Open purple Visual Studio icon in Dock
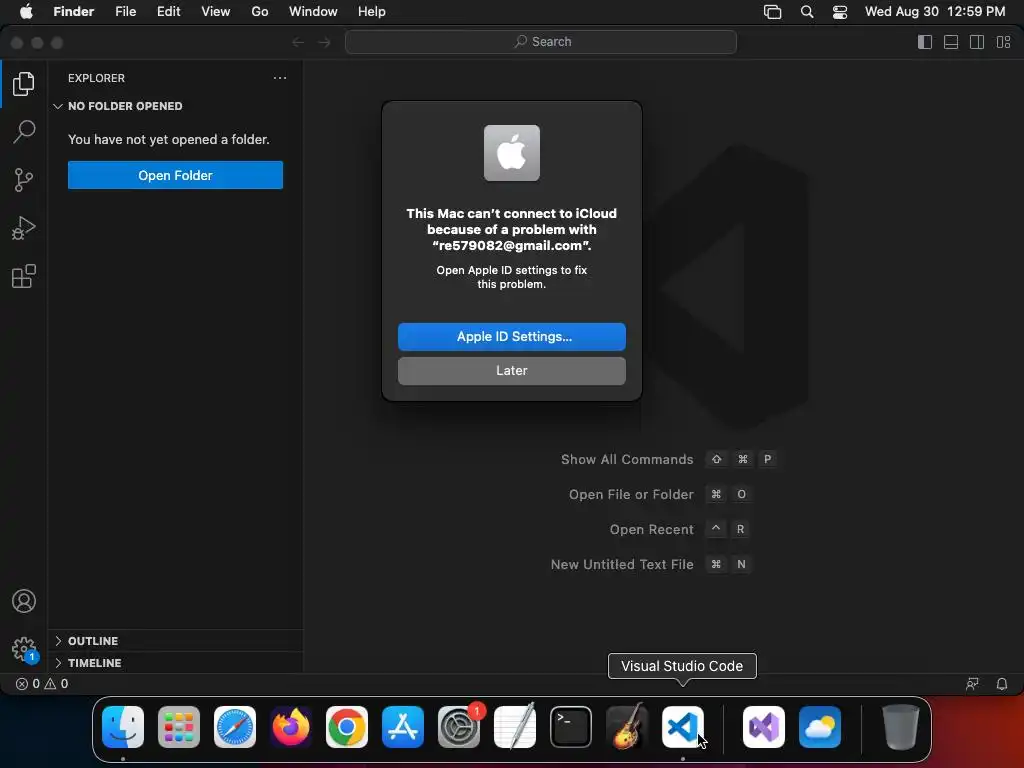 pos(764,727)
